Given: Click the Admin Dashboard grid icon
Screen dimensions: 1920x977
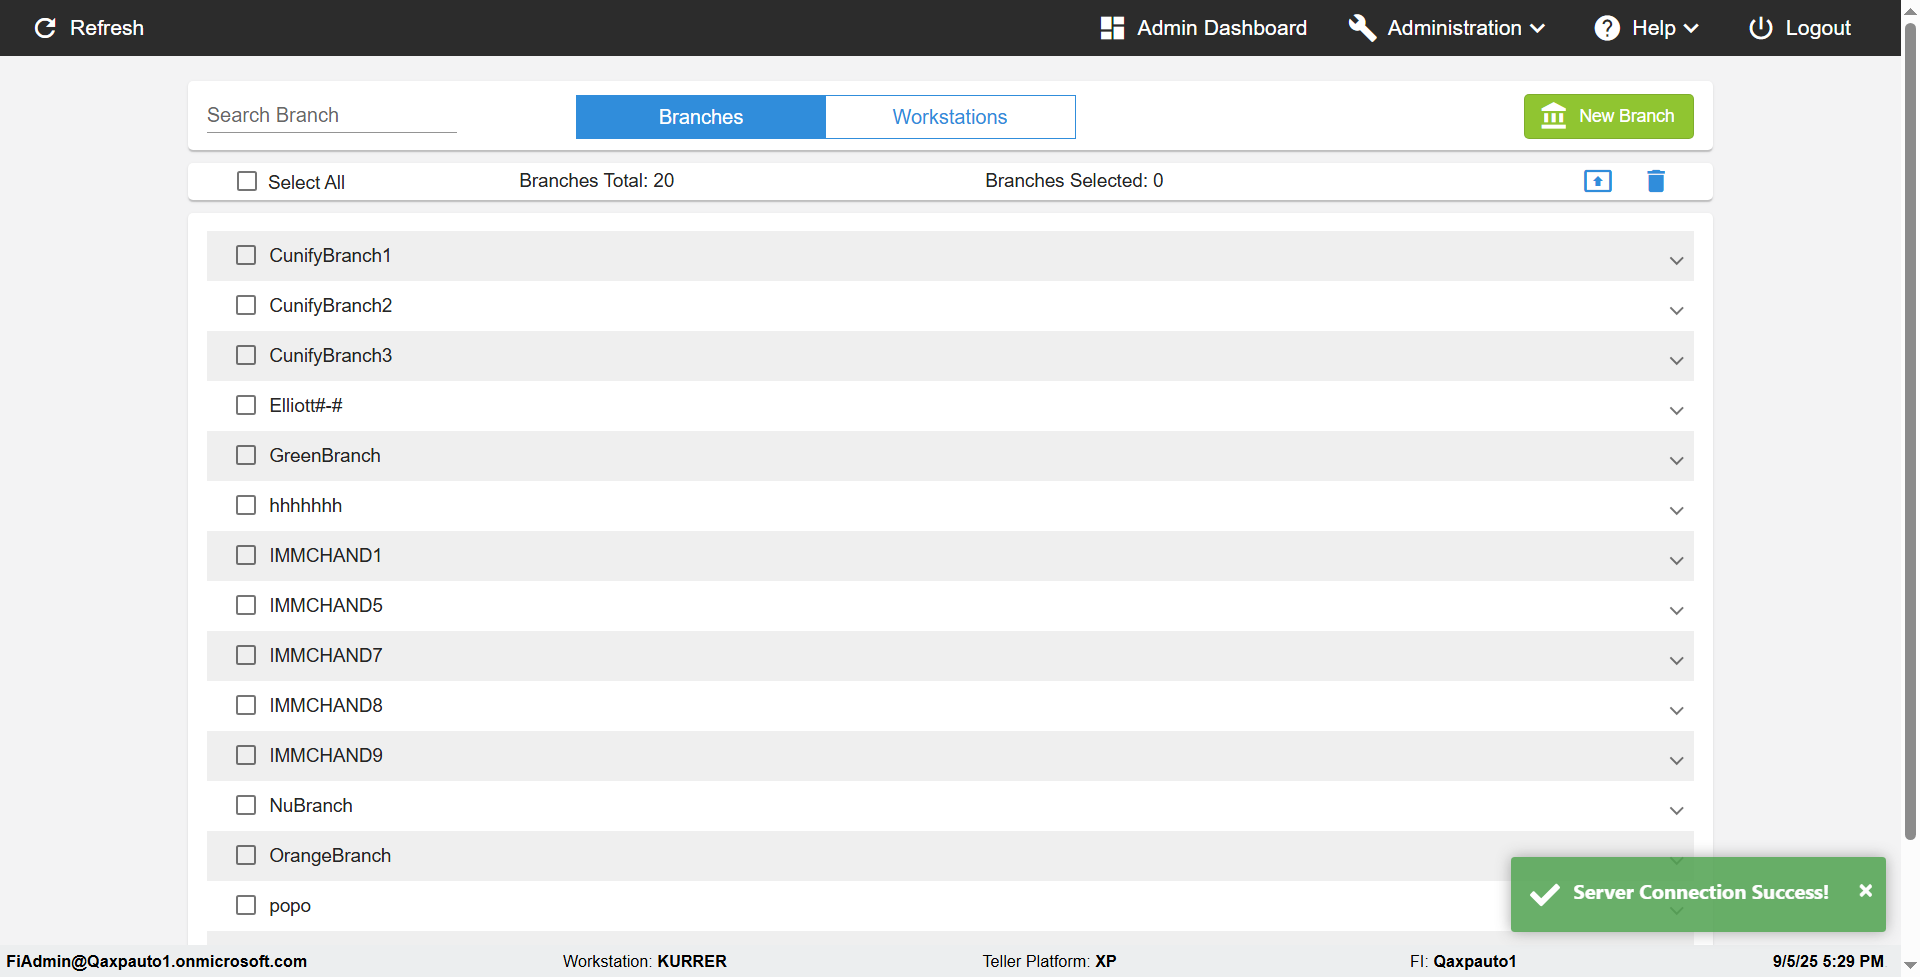Looking at the screenshot, I should pos(1112,28).
